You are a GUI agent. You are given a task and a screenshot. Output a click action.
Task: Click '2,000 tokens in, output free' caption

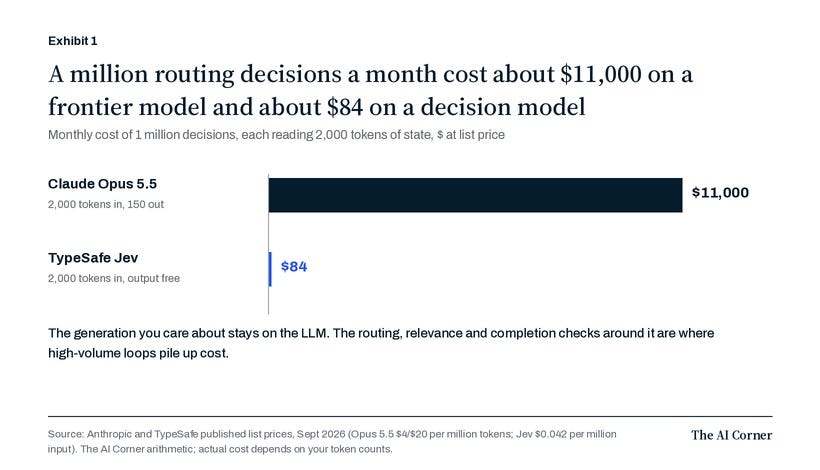(113, 279)
